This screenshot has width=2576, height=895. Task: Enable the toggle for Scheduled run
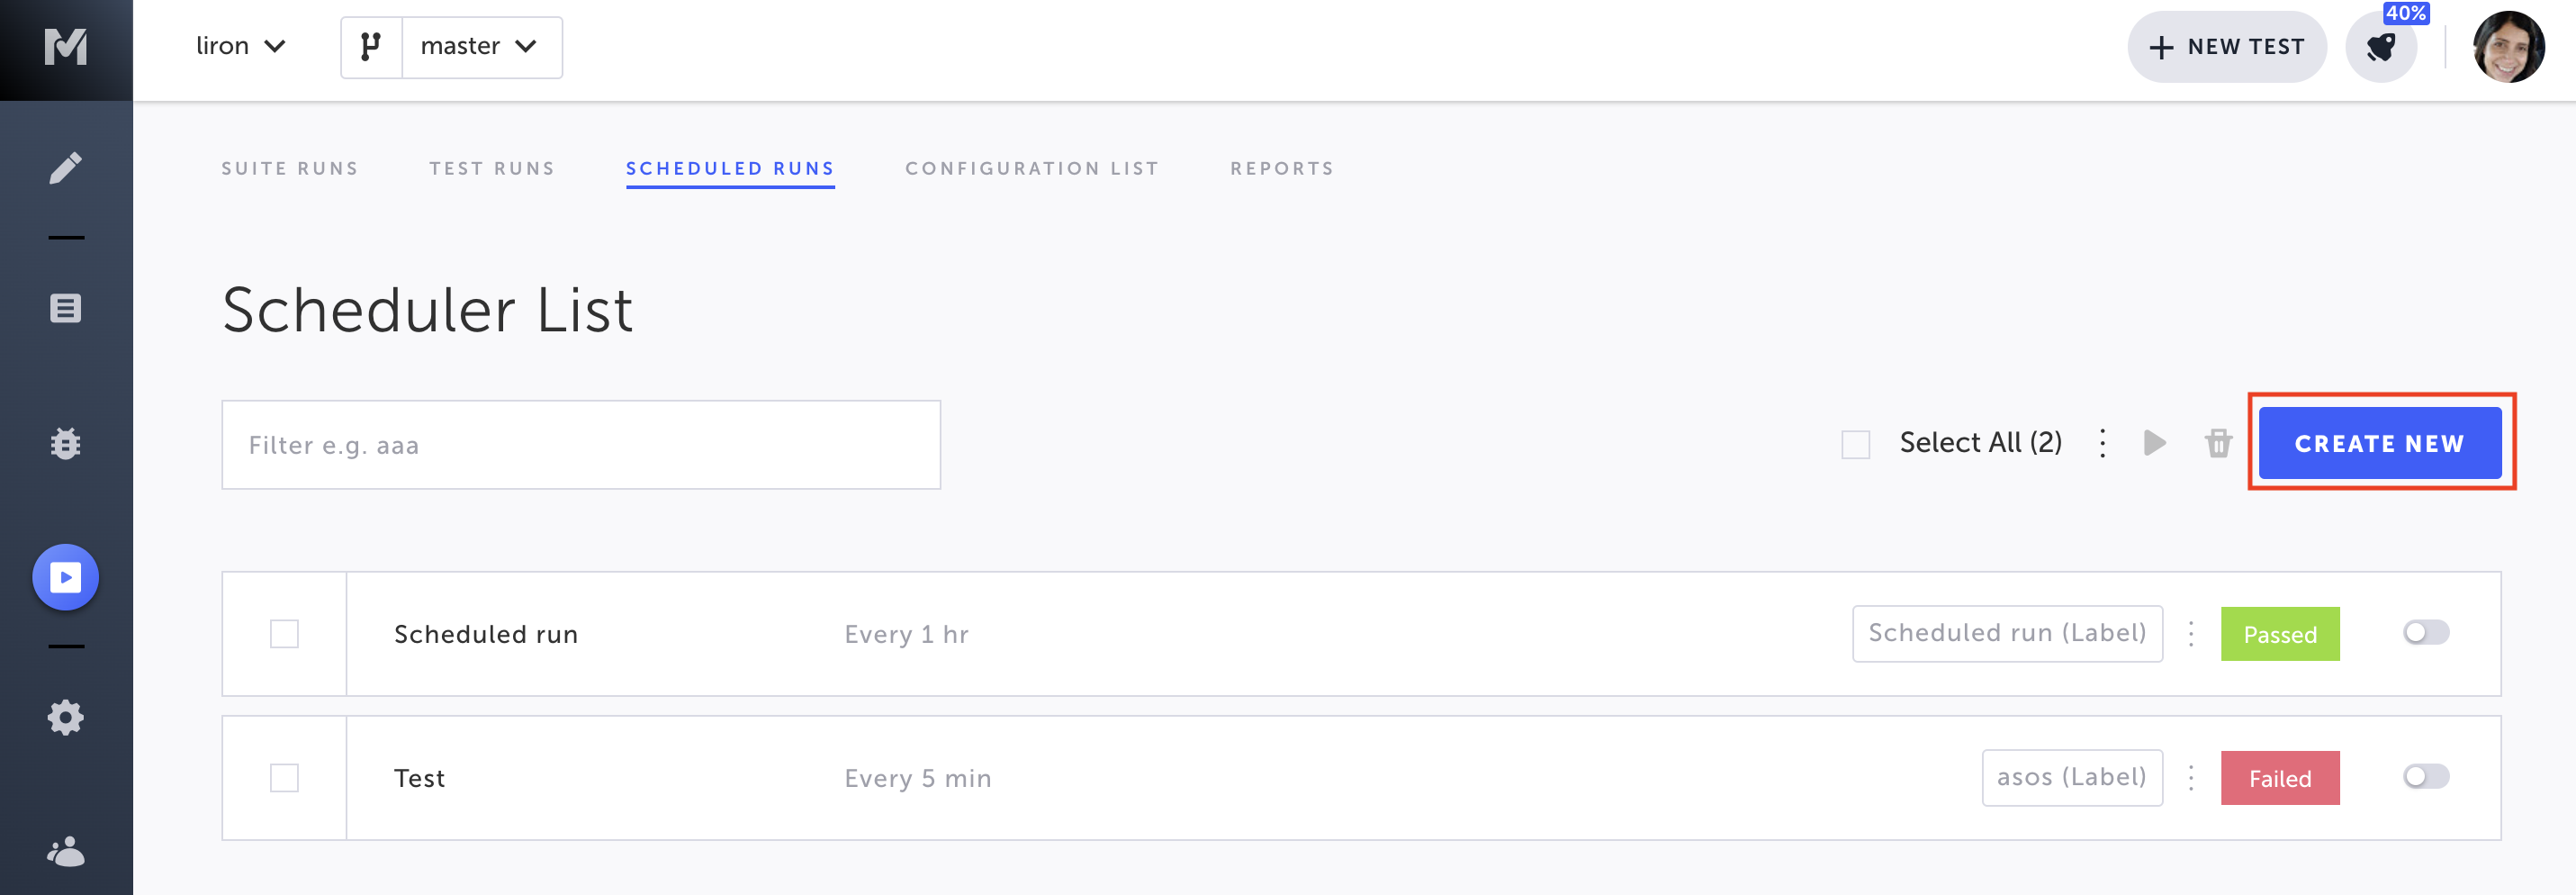(x=2426, y=632)
